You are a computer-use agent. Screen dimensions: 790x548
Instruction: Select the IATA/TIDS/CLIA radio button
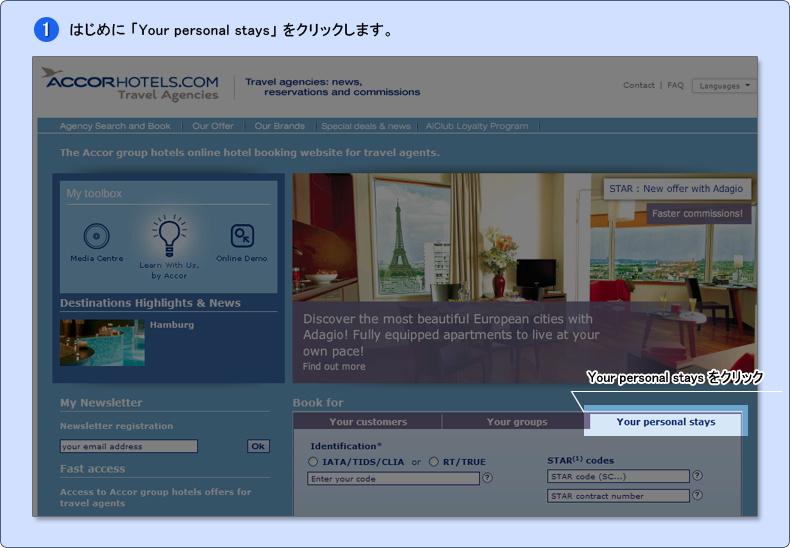(313, 461)
